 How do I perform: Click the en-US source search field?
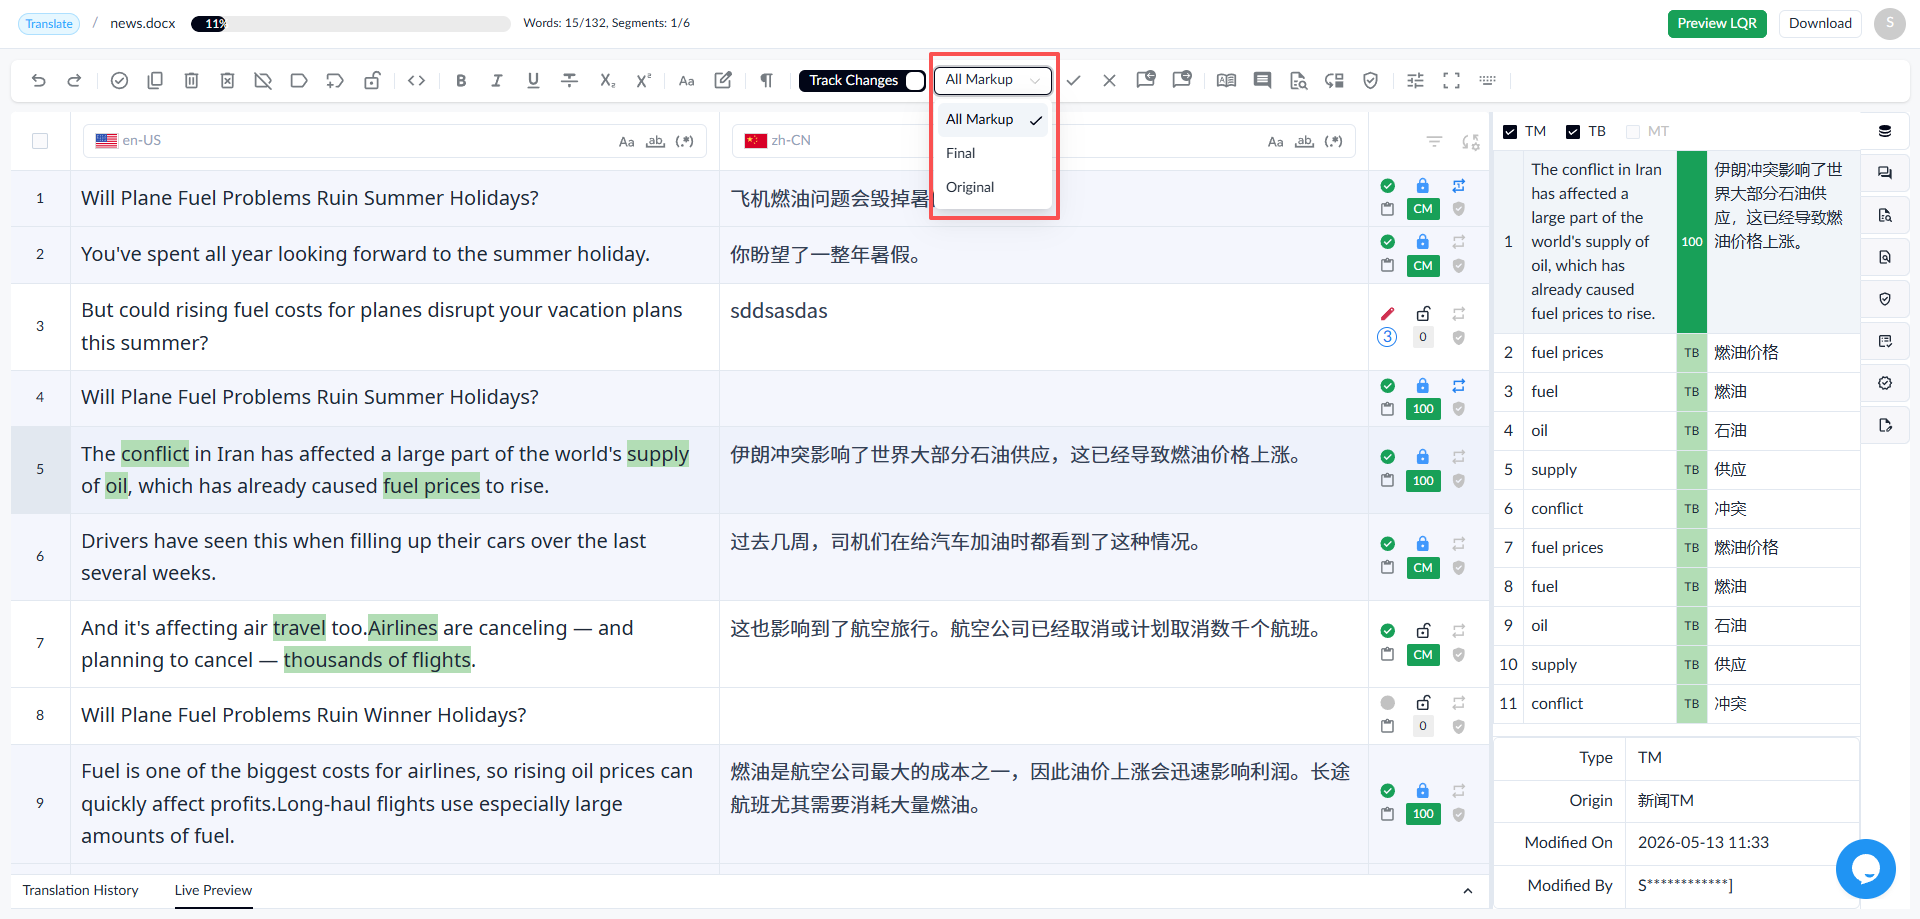[x=395, y=141]
